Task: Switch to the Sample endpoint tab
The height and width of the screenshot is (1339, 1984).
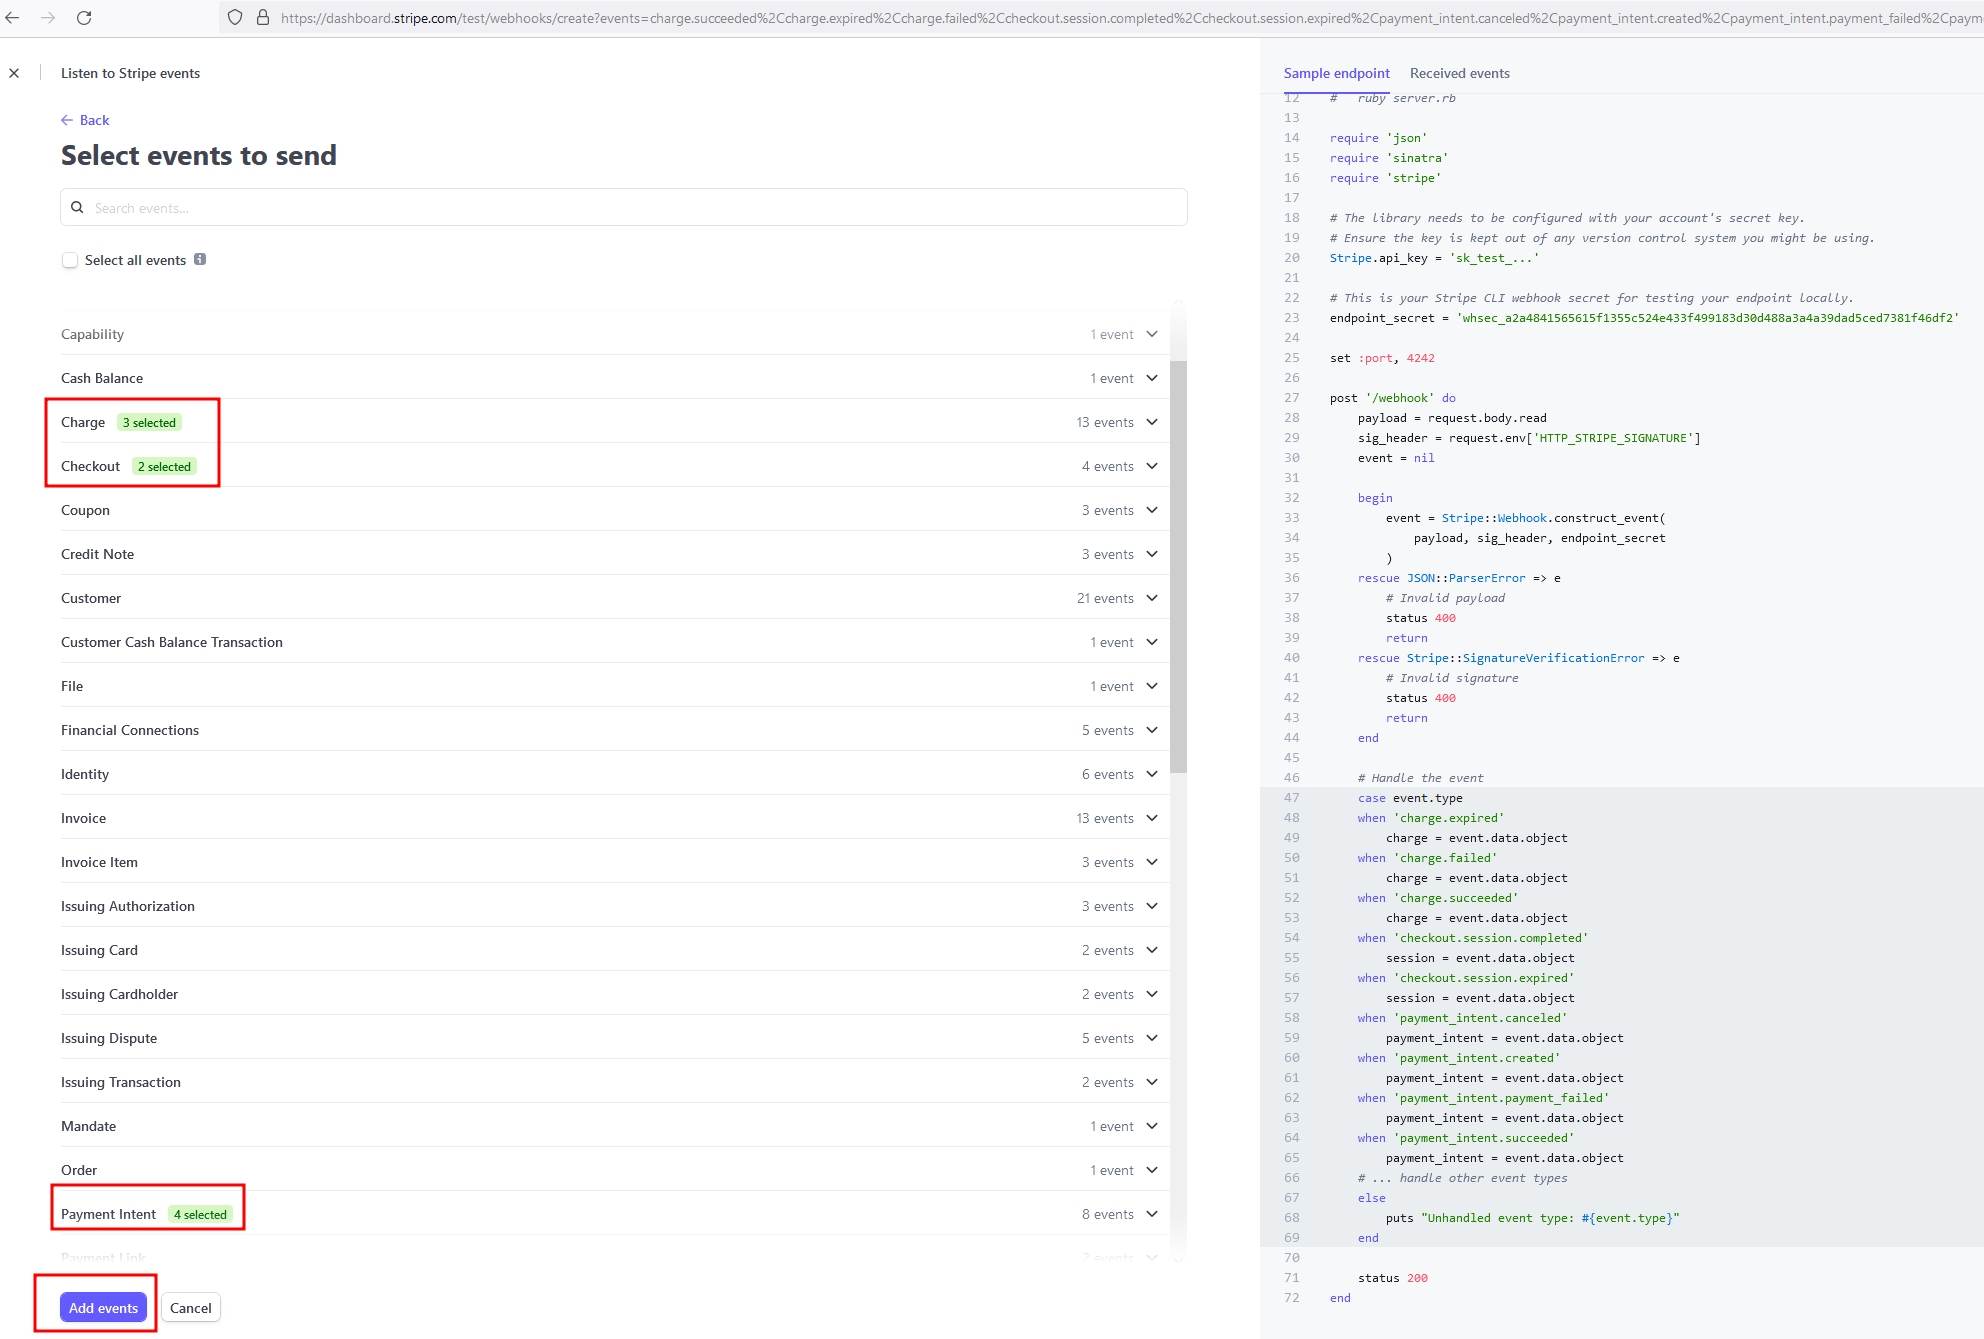Action: [x=1336, y=73]
